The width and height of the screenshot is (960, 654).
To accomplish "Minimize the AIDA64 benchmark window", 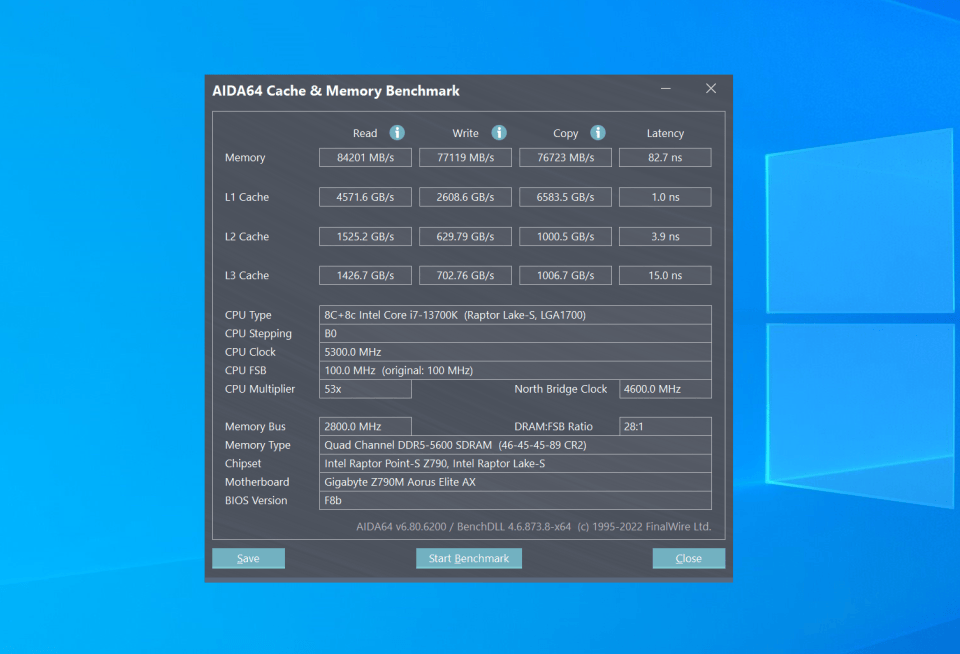I will click(666, 89).
